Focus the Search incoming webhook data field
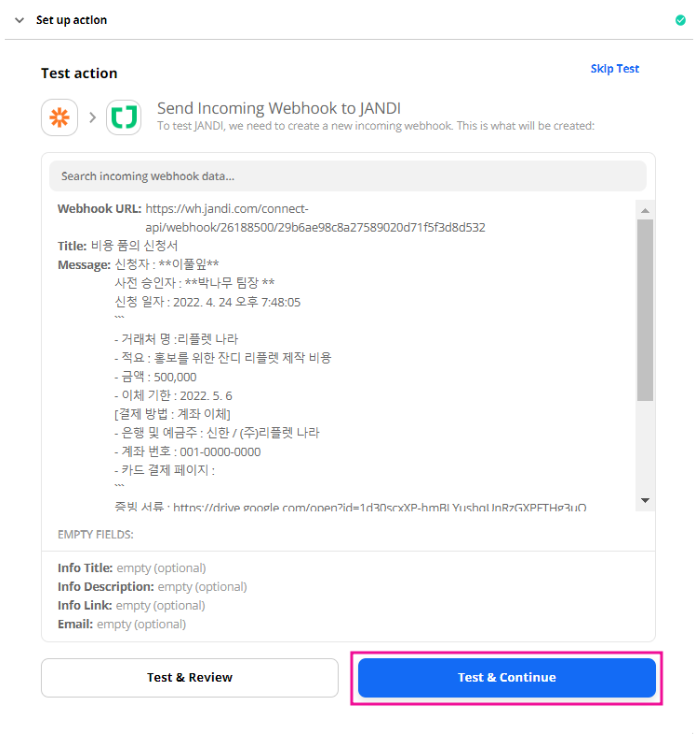 coord(347,176)
